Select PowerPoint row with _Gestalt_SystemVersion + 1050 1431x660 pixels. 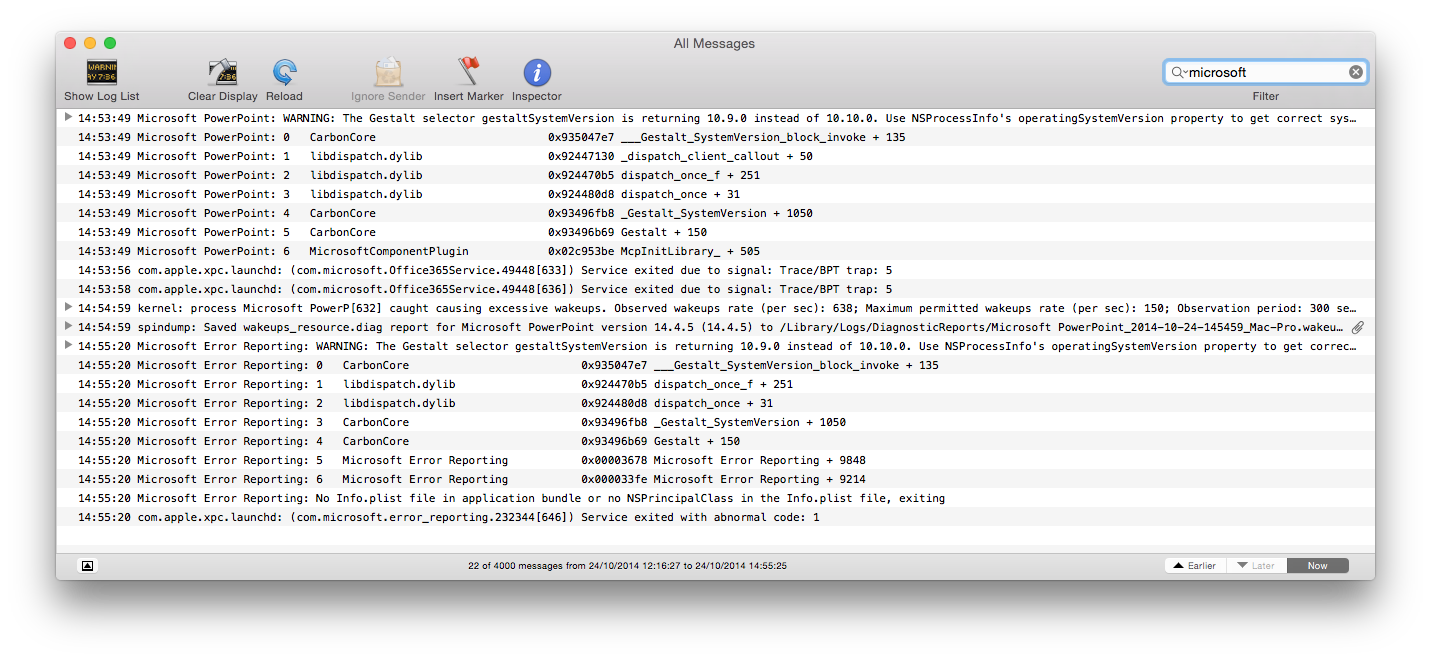point(715,213)
